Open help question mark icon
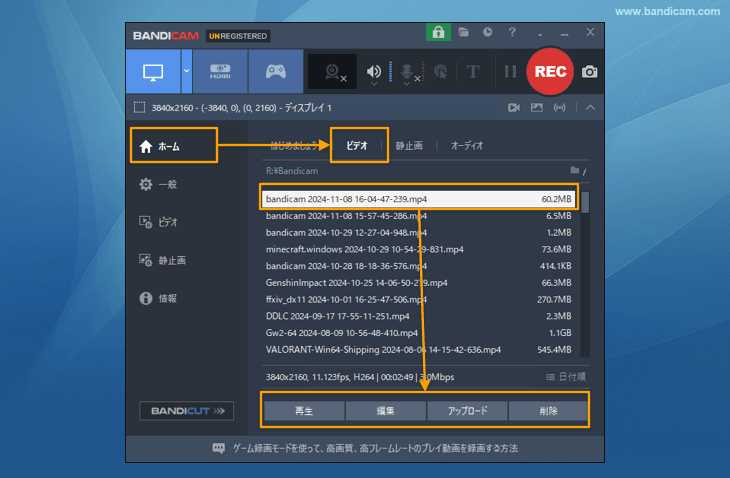Viewport: 730px width, 478px height. tap(512, 32)
